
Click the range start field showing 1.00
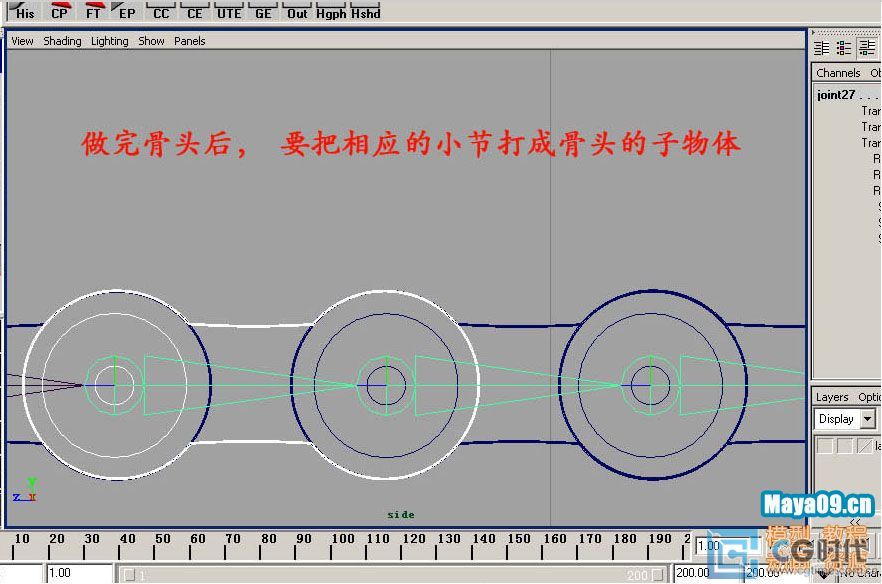pos(79,573)
